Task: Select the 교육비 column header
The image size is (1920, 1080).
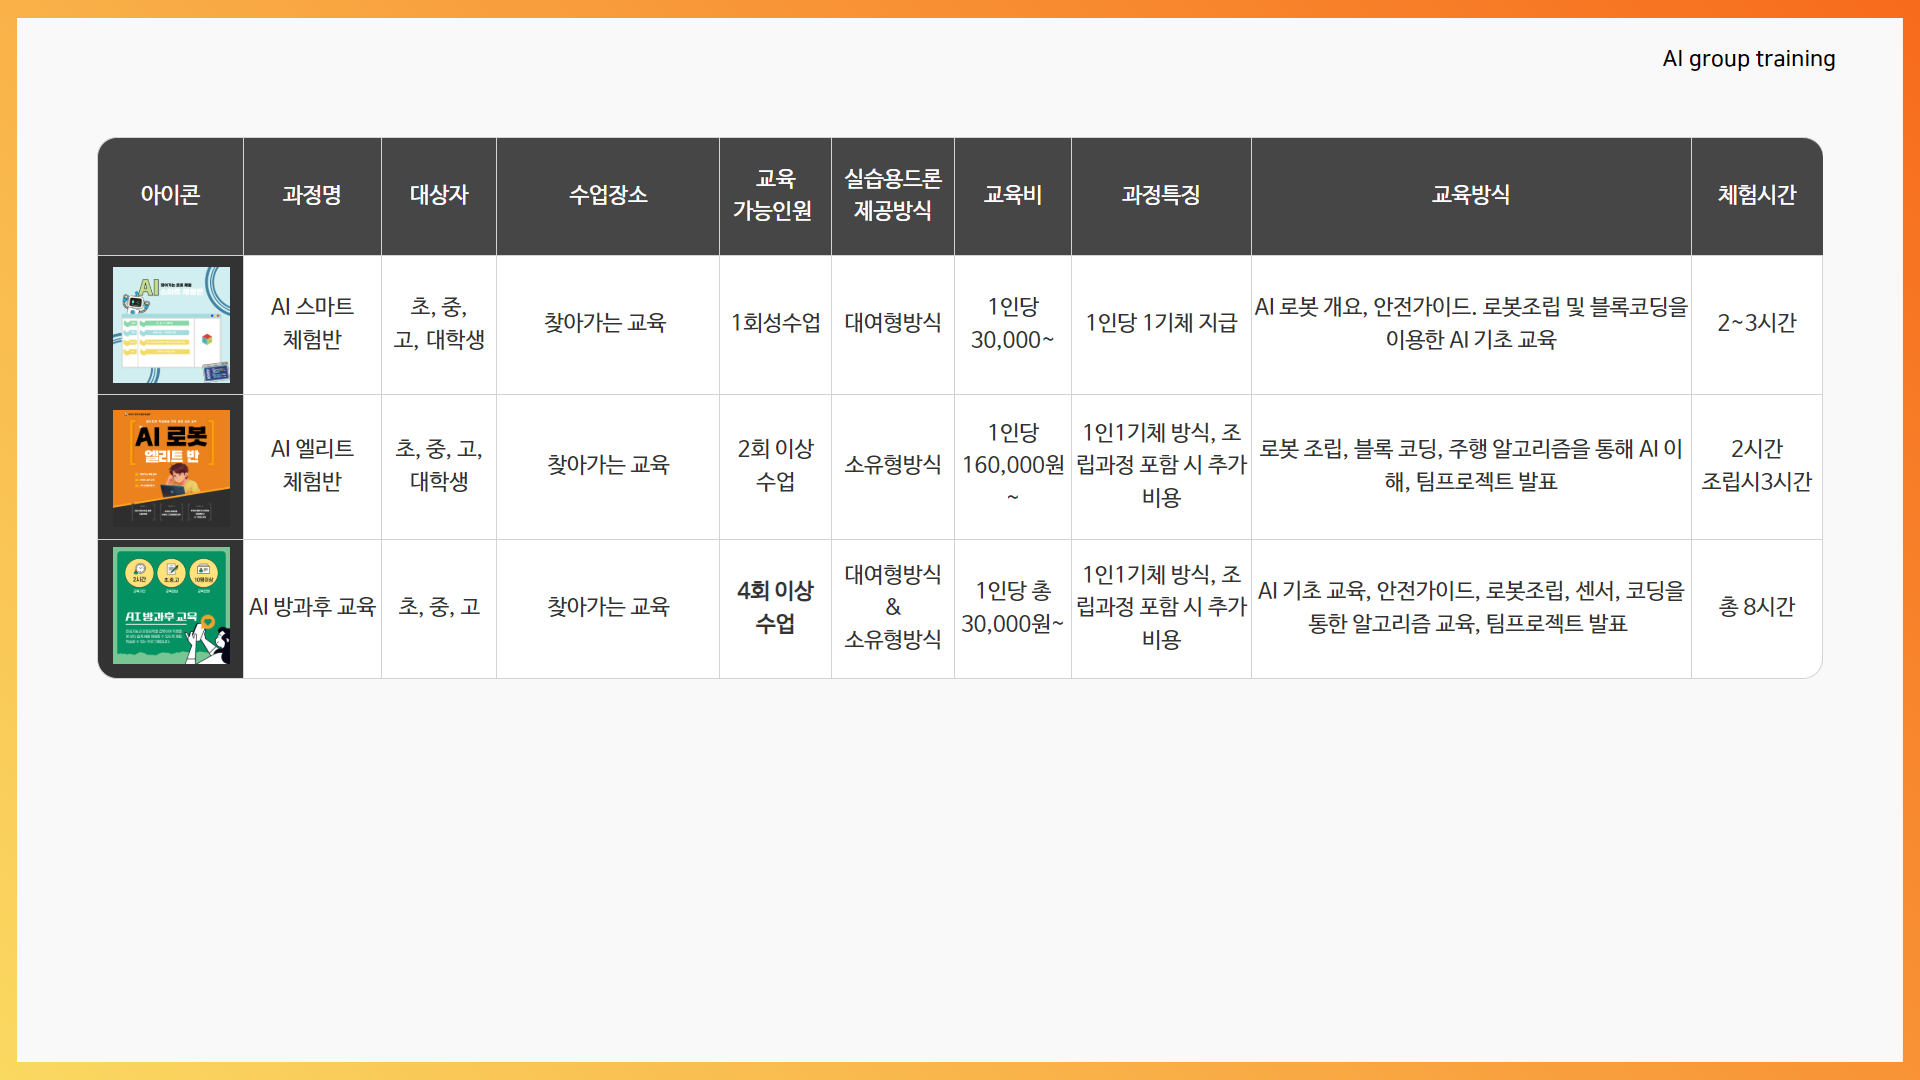Action: point(1013,196)
